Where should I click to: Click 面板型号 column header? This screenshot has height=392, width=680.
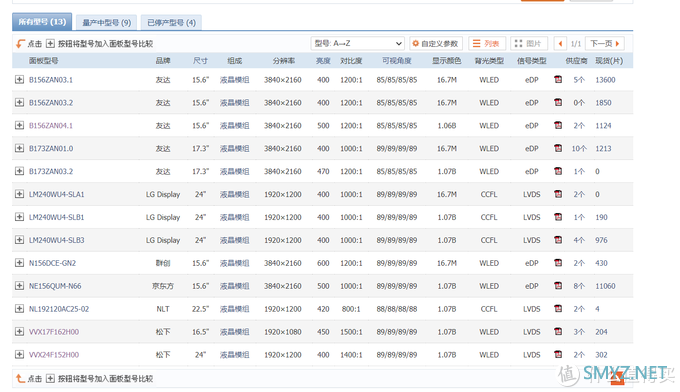tap(43, 61)
